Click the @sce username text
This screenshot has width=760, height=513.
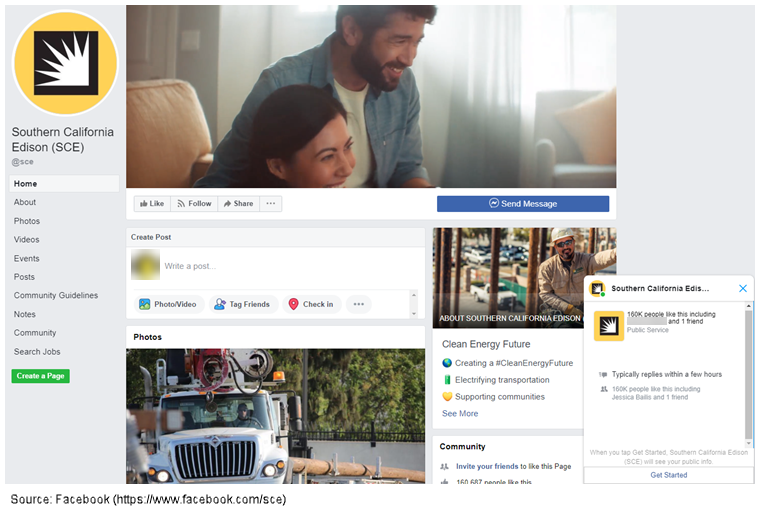tap(23, 162)
